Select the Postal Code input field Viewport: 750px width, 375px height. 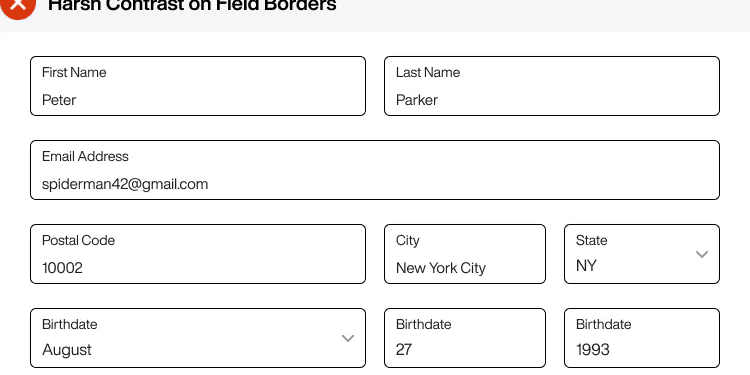tap(198, 254)
